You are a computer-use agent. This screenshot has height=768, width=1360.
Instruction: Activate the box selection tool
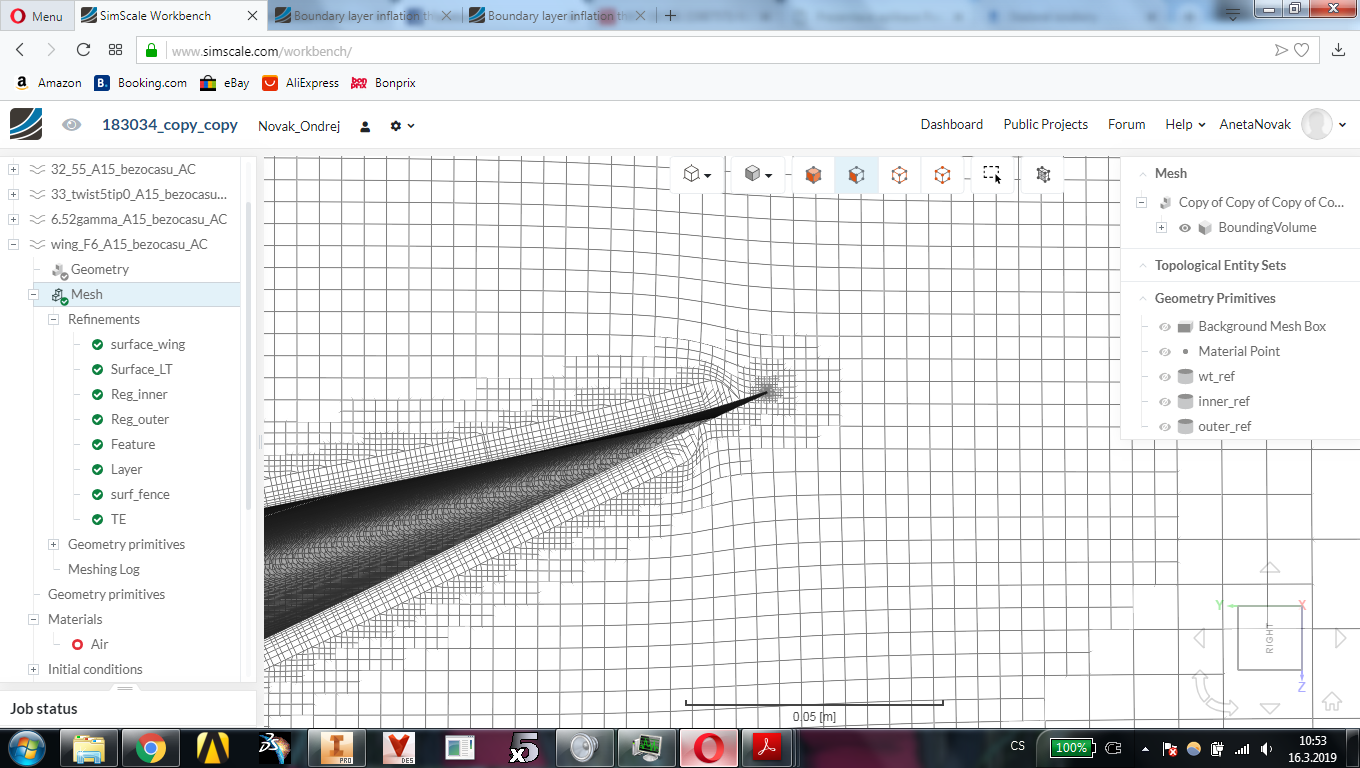pyautogui.click(x=992, y=174)
